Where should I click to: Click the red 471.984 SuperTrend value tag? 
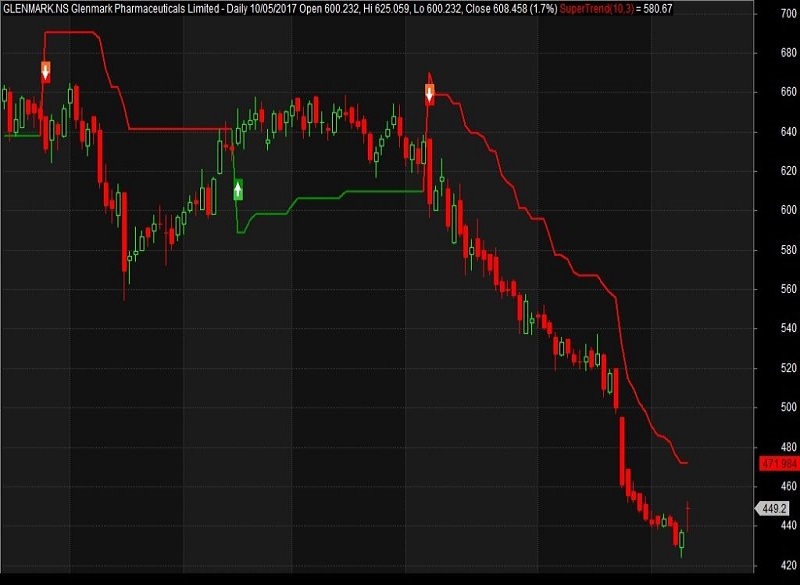779,463
